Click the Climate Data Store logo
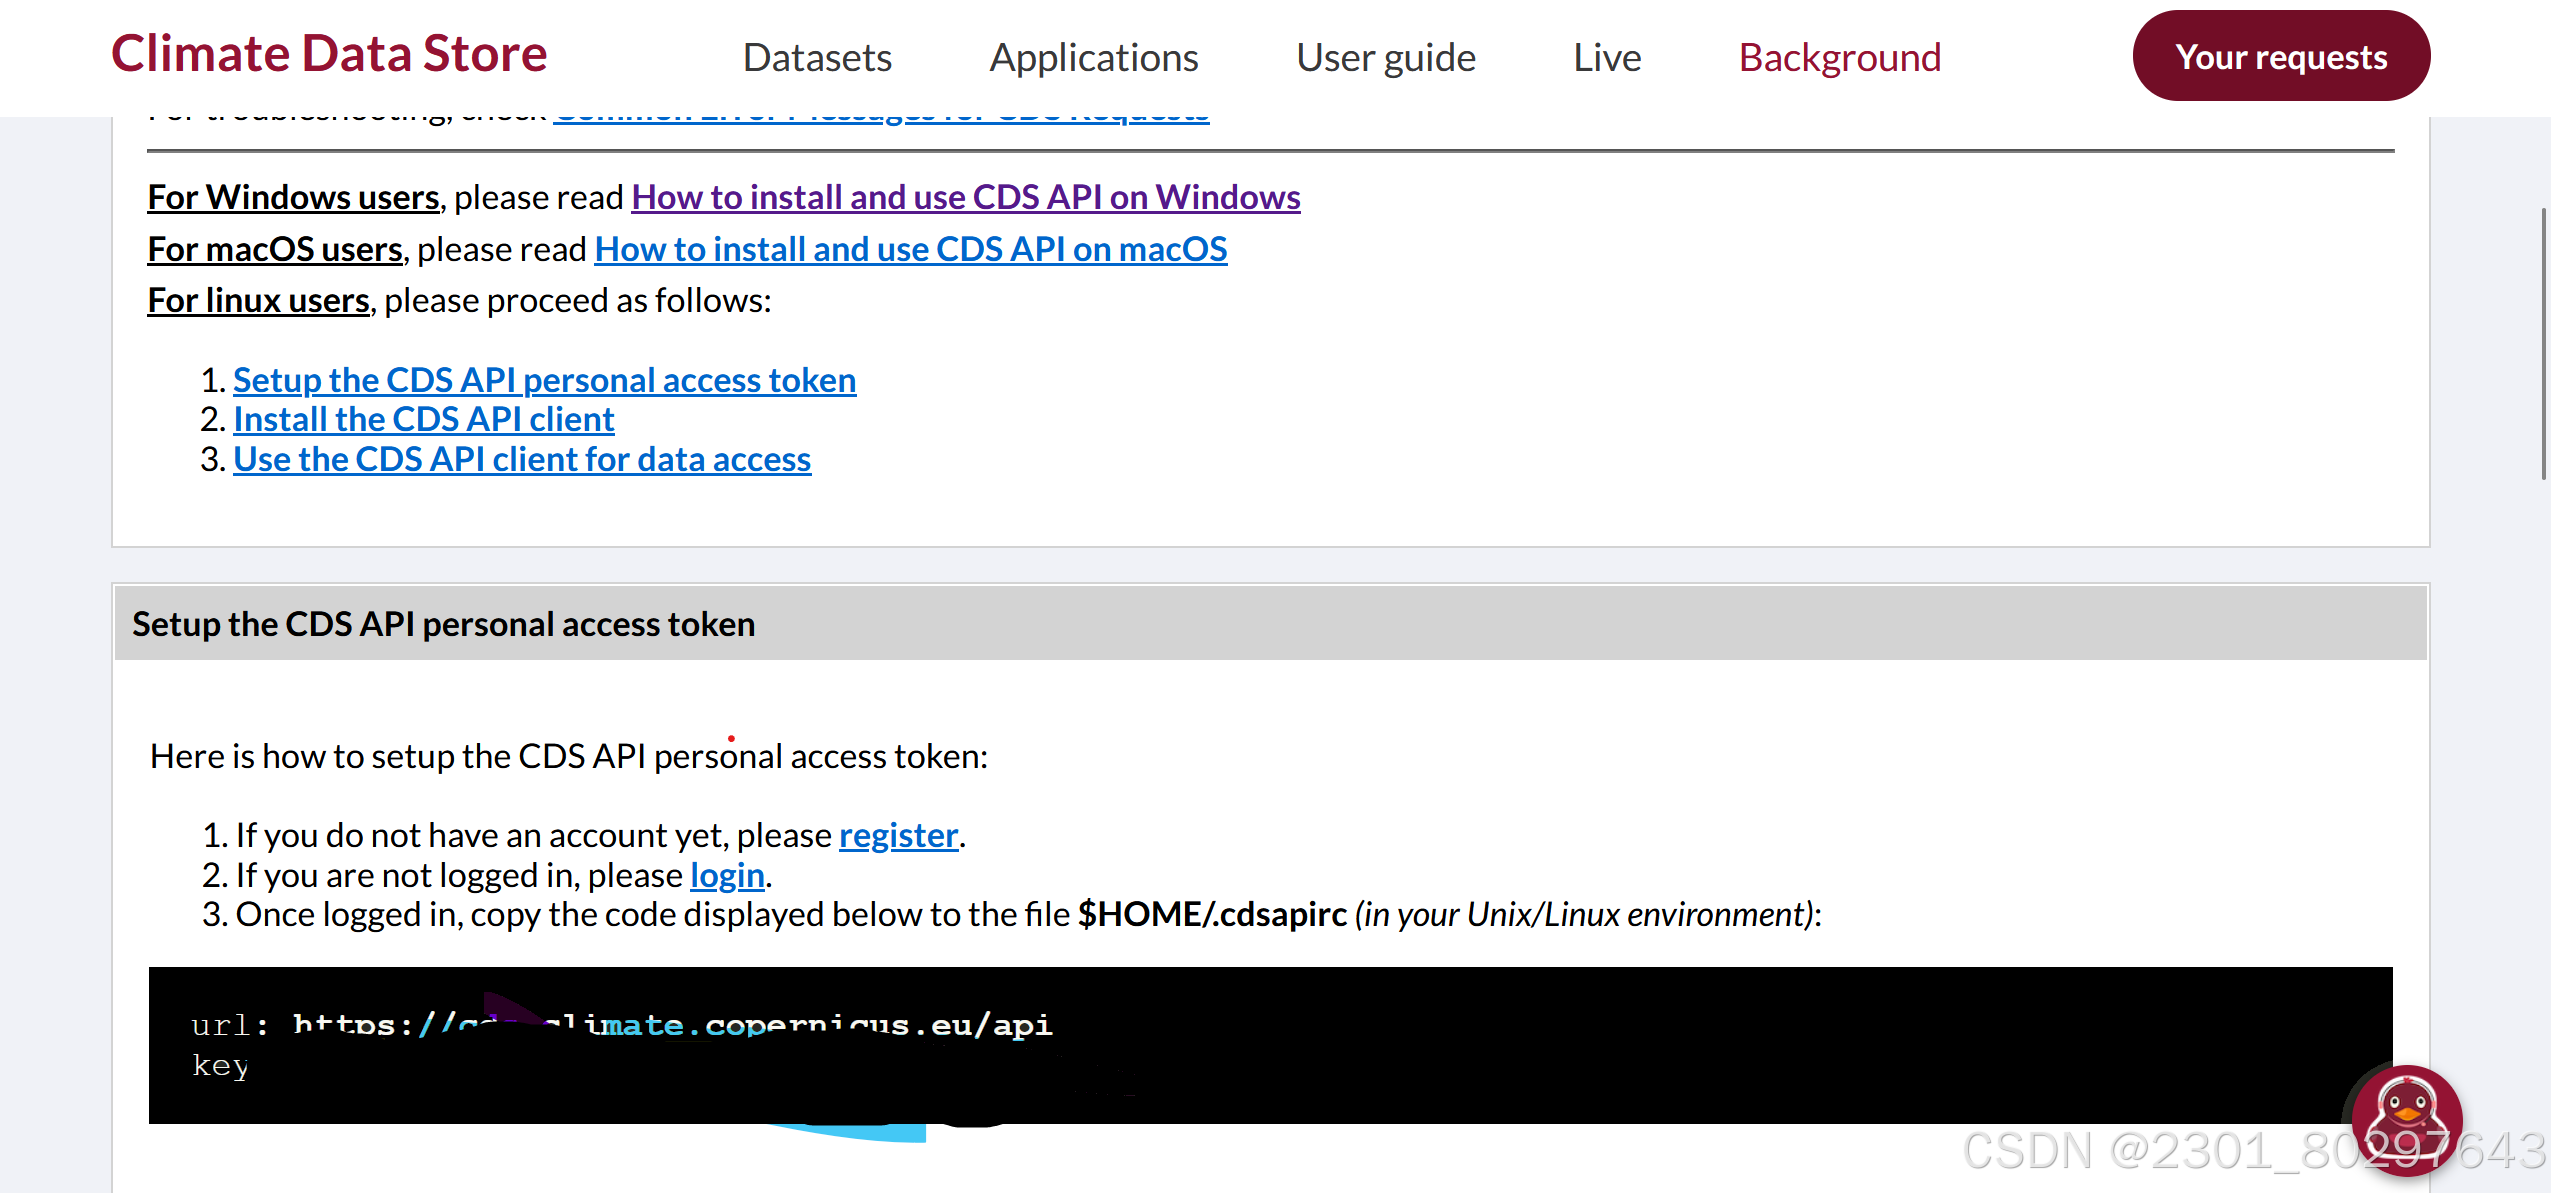This screenshot has height=1193, width=2551. point(329,54)
